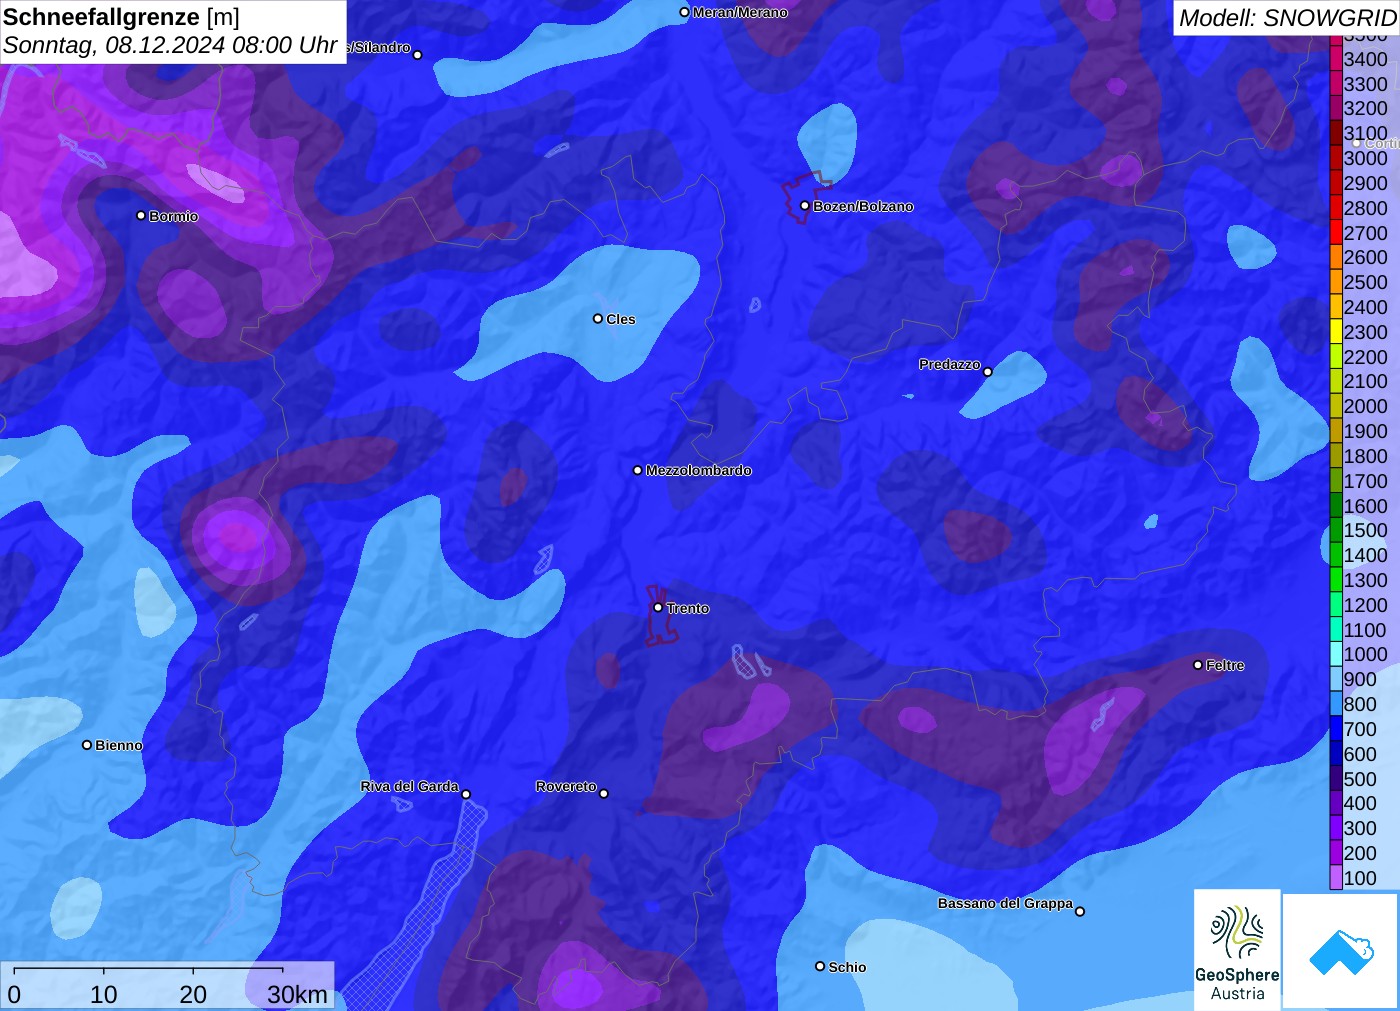Click the legend value 500
1400x1011 pixels.
point(1360,779)
